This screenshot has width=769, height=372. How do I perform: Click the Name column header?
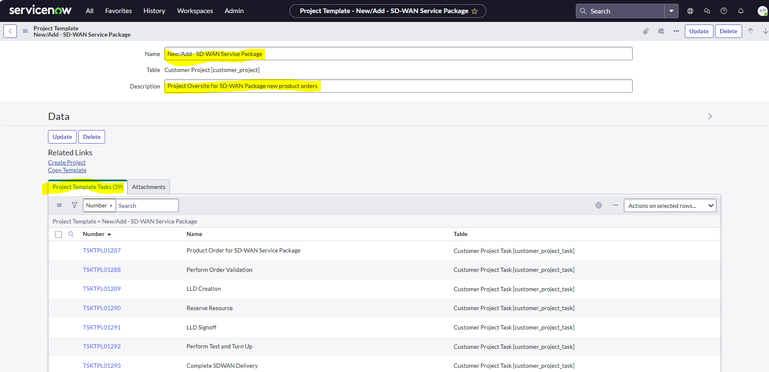click(x=194, y=234)
